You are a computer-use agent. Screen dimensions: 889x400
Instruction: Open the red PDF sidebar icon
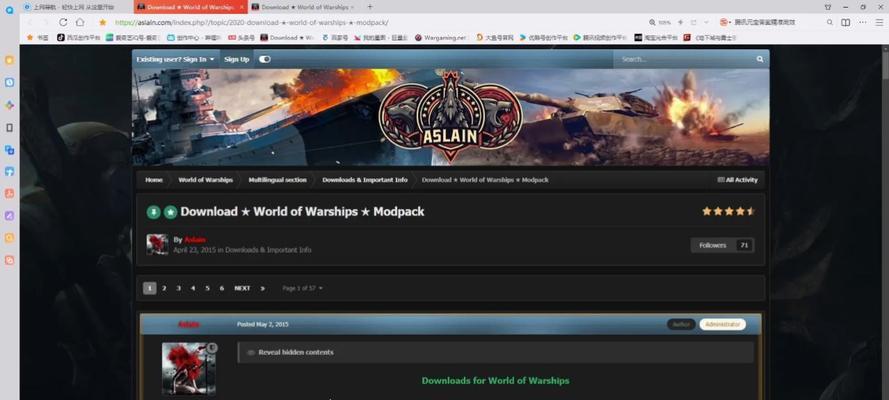click(x=9, y=194)
